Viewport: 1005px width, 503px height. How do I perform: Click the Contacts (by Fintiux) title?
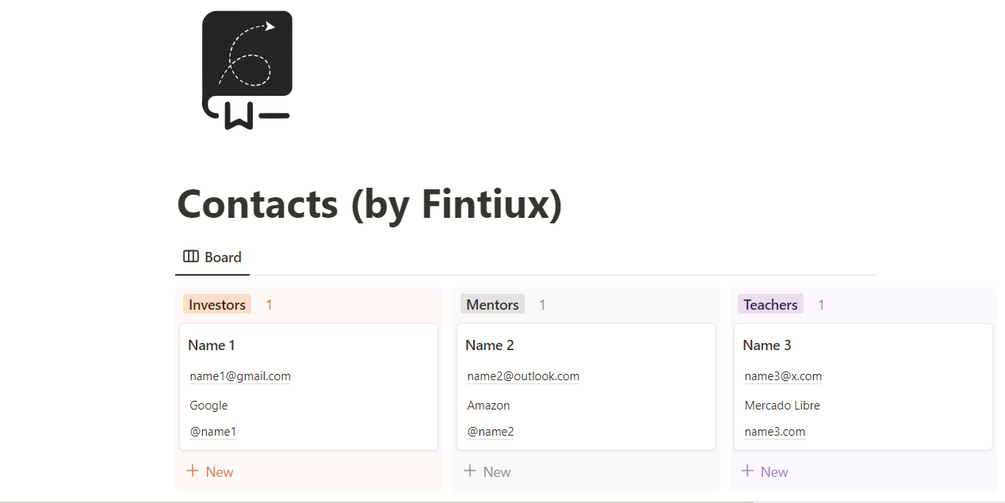click(x=369, y=204)
